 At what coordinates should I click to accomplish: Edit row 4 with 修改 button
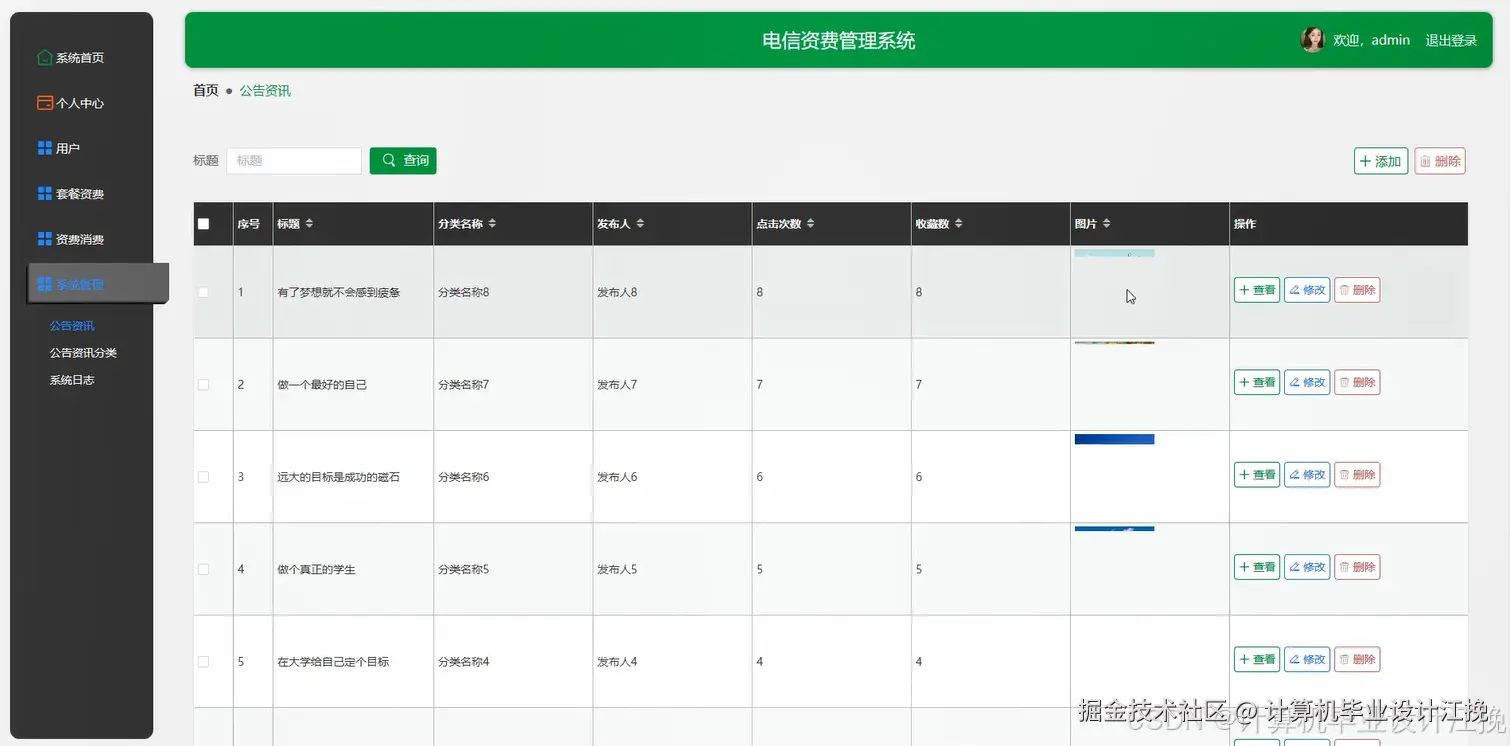pyautogui.click(x=1307, y=567)
